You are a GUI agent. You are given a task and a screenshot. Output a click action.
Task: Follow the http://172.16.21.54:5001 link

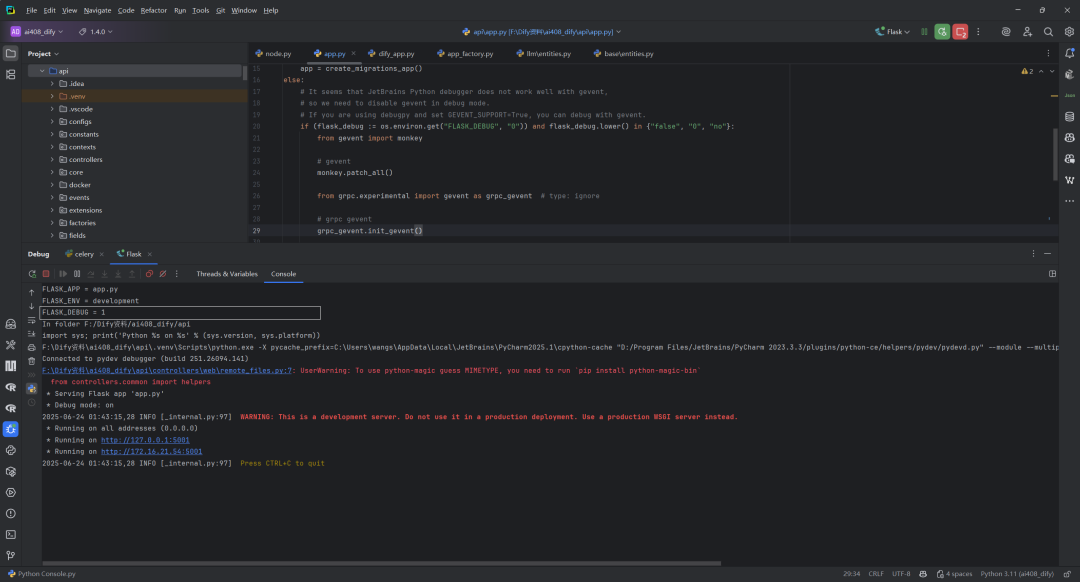152,452
